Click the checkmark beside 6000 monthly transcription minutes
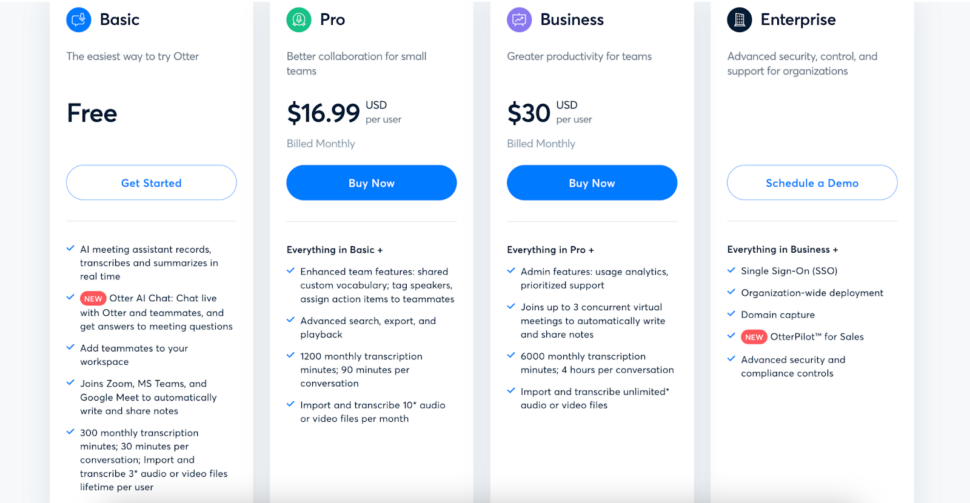Screen dimensions: 970x503 511,355
